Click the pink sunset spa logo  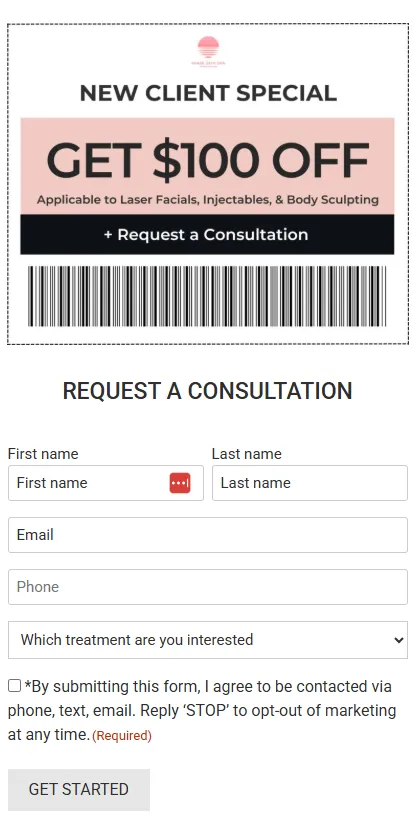(208, 51)
